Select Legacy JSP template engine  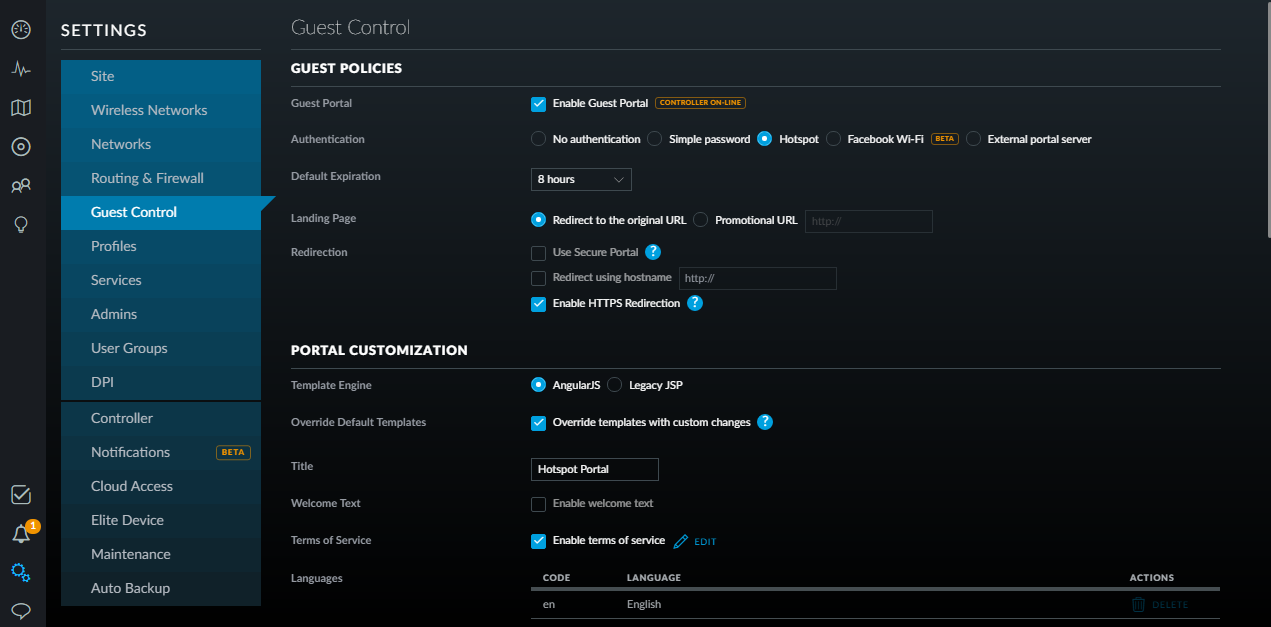[x=614, y=385]
